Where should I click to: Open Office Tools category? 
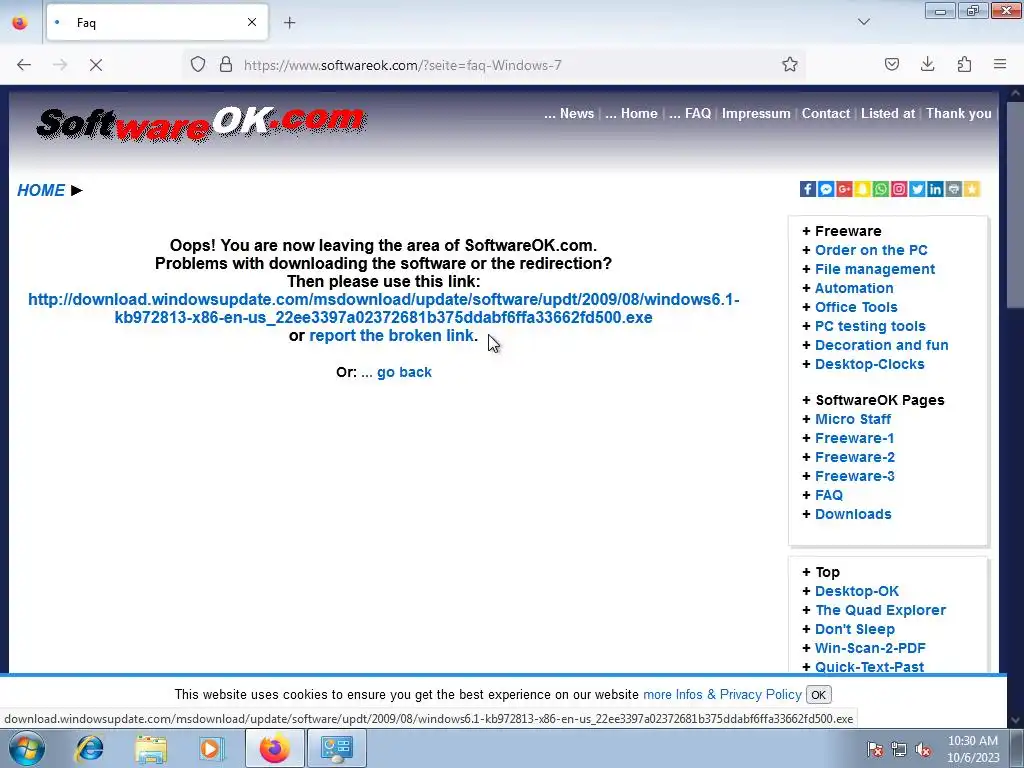pyautogui.click(x=856, y=307)
